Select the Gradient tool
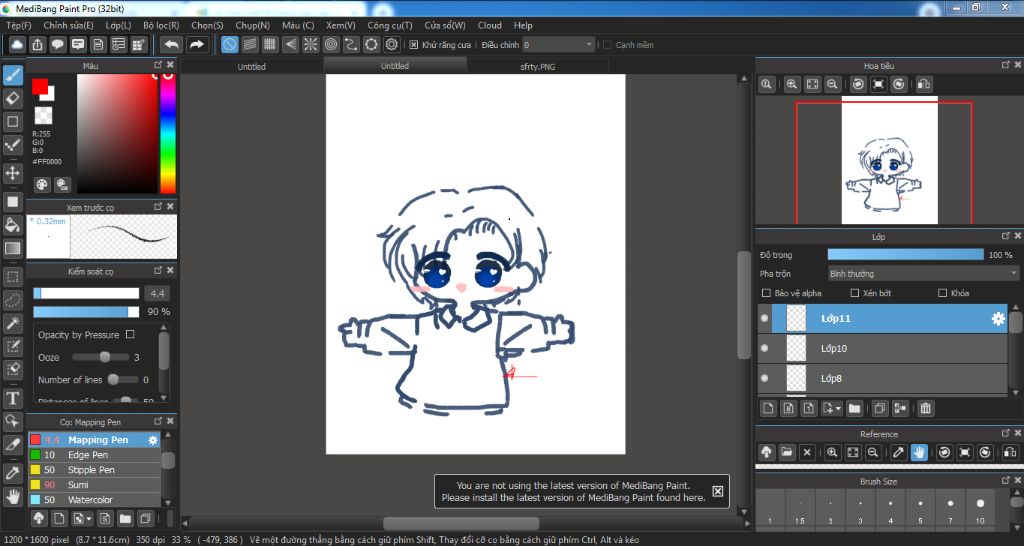 (x=12, y=248)
